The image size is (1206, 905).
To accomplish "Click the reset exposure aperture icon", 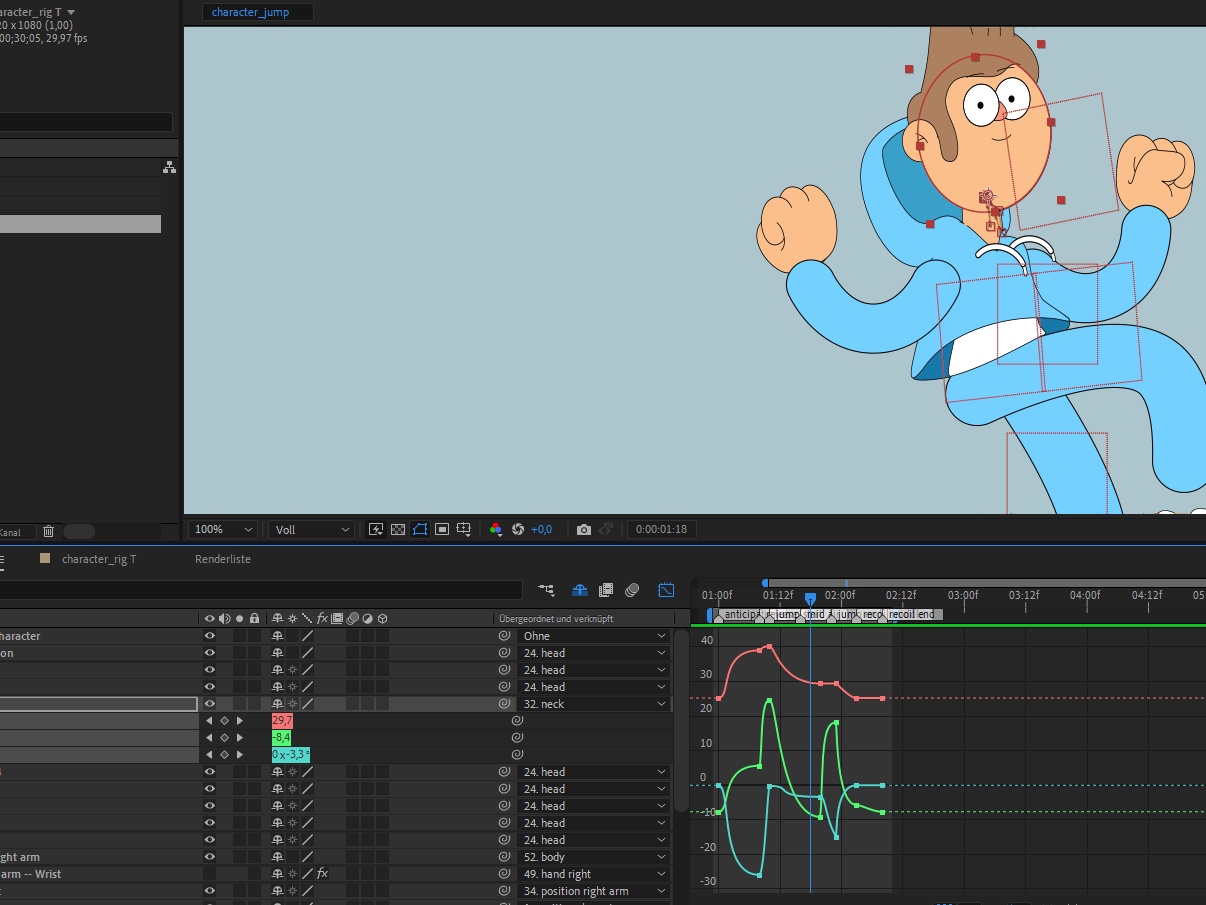I will tap(518, 529).
